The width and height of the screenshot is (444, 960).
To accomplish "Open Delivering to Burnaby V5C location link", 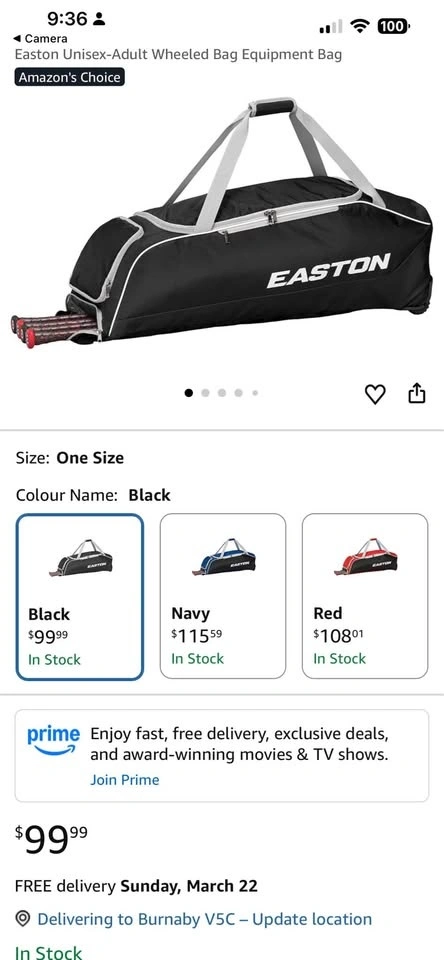I will (205, 919).
